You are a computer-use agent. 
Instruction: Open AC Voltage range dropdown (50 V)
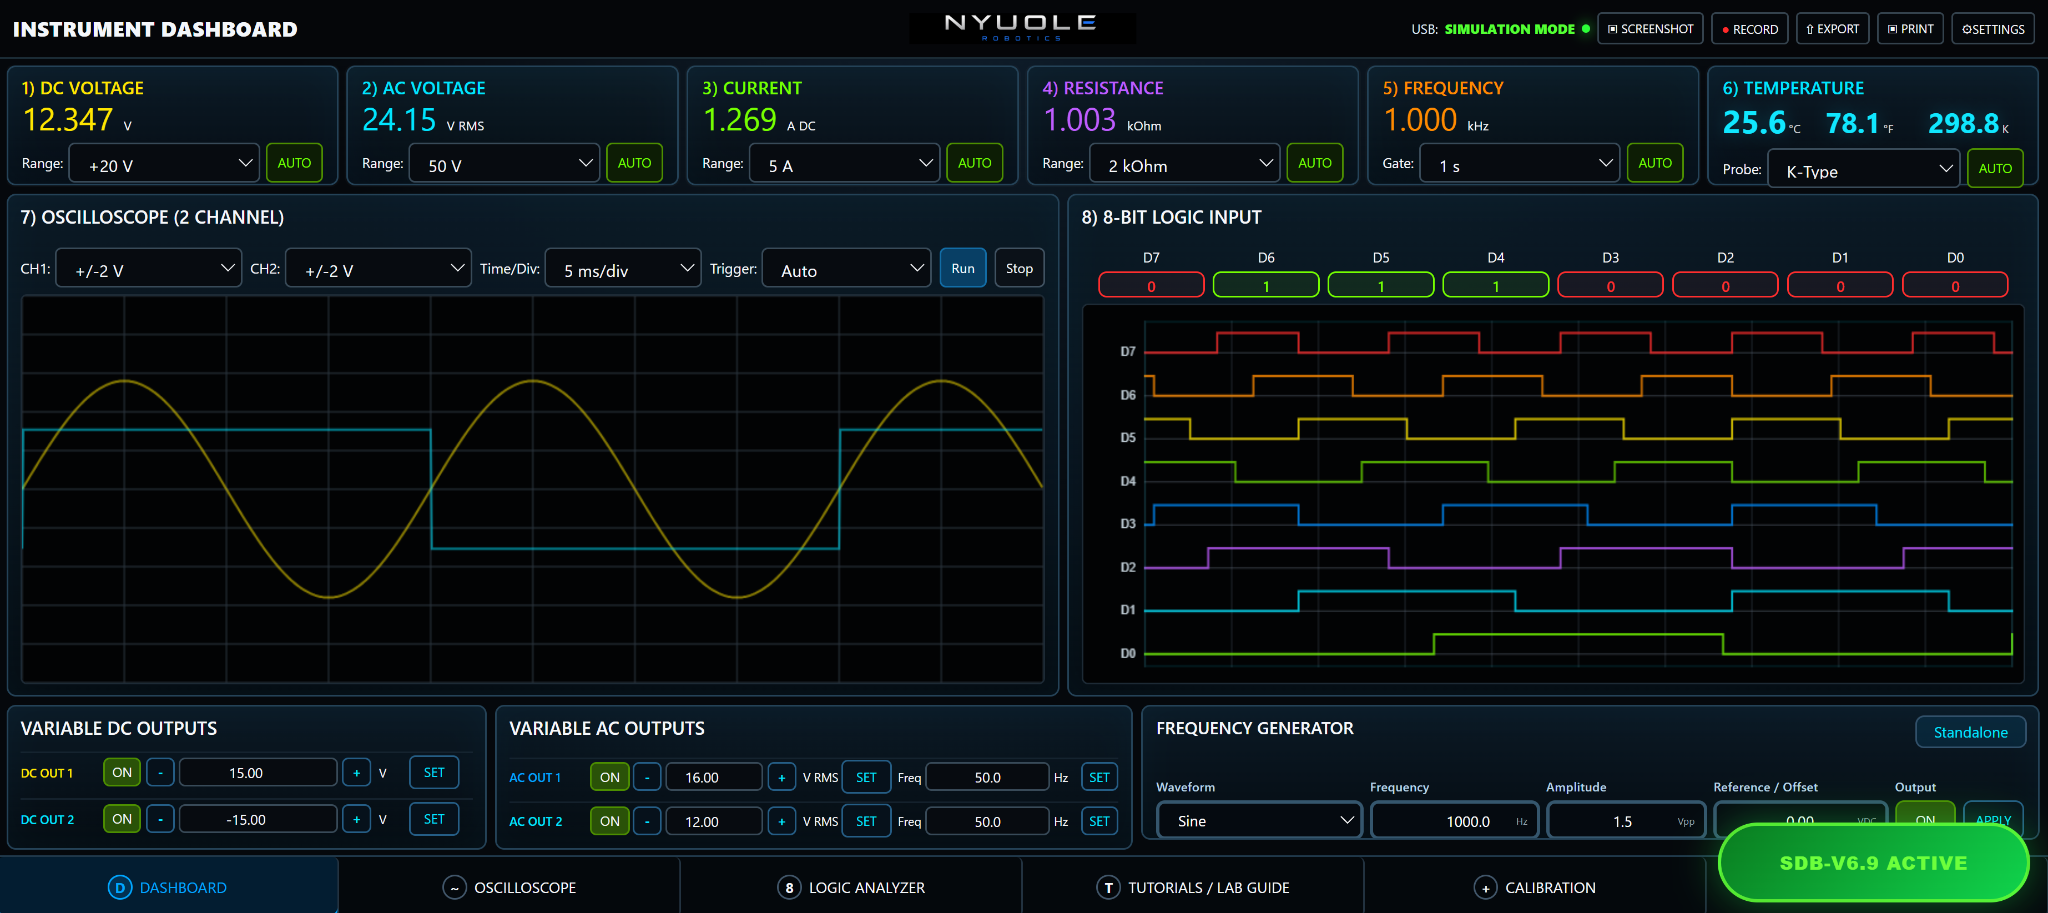click(504, 163)
